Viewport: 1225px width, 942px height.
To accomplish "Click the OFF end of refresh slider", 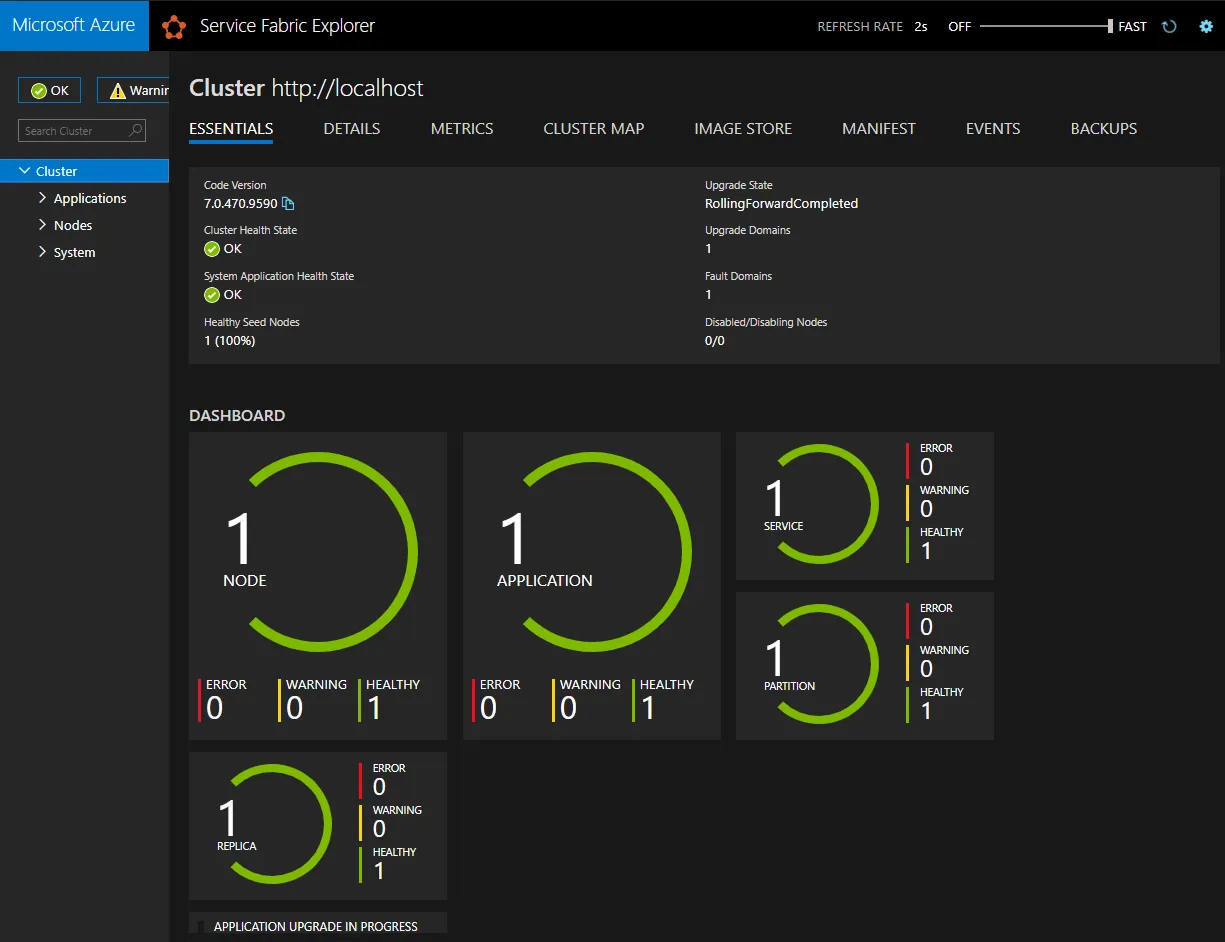I will 960,27.
